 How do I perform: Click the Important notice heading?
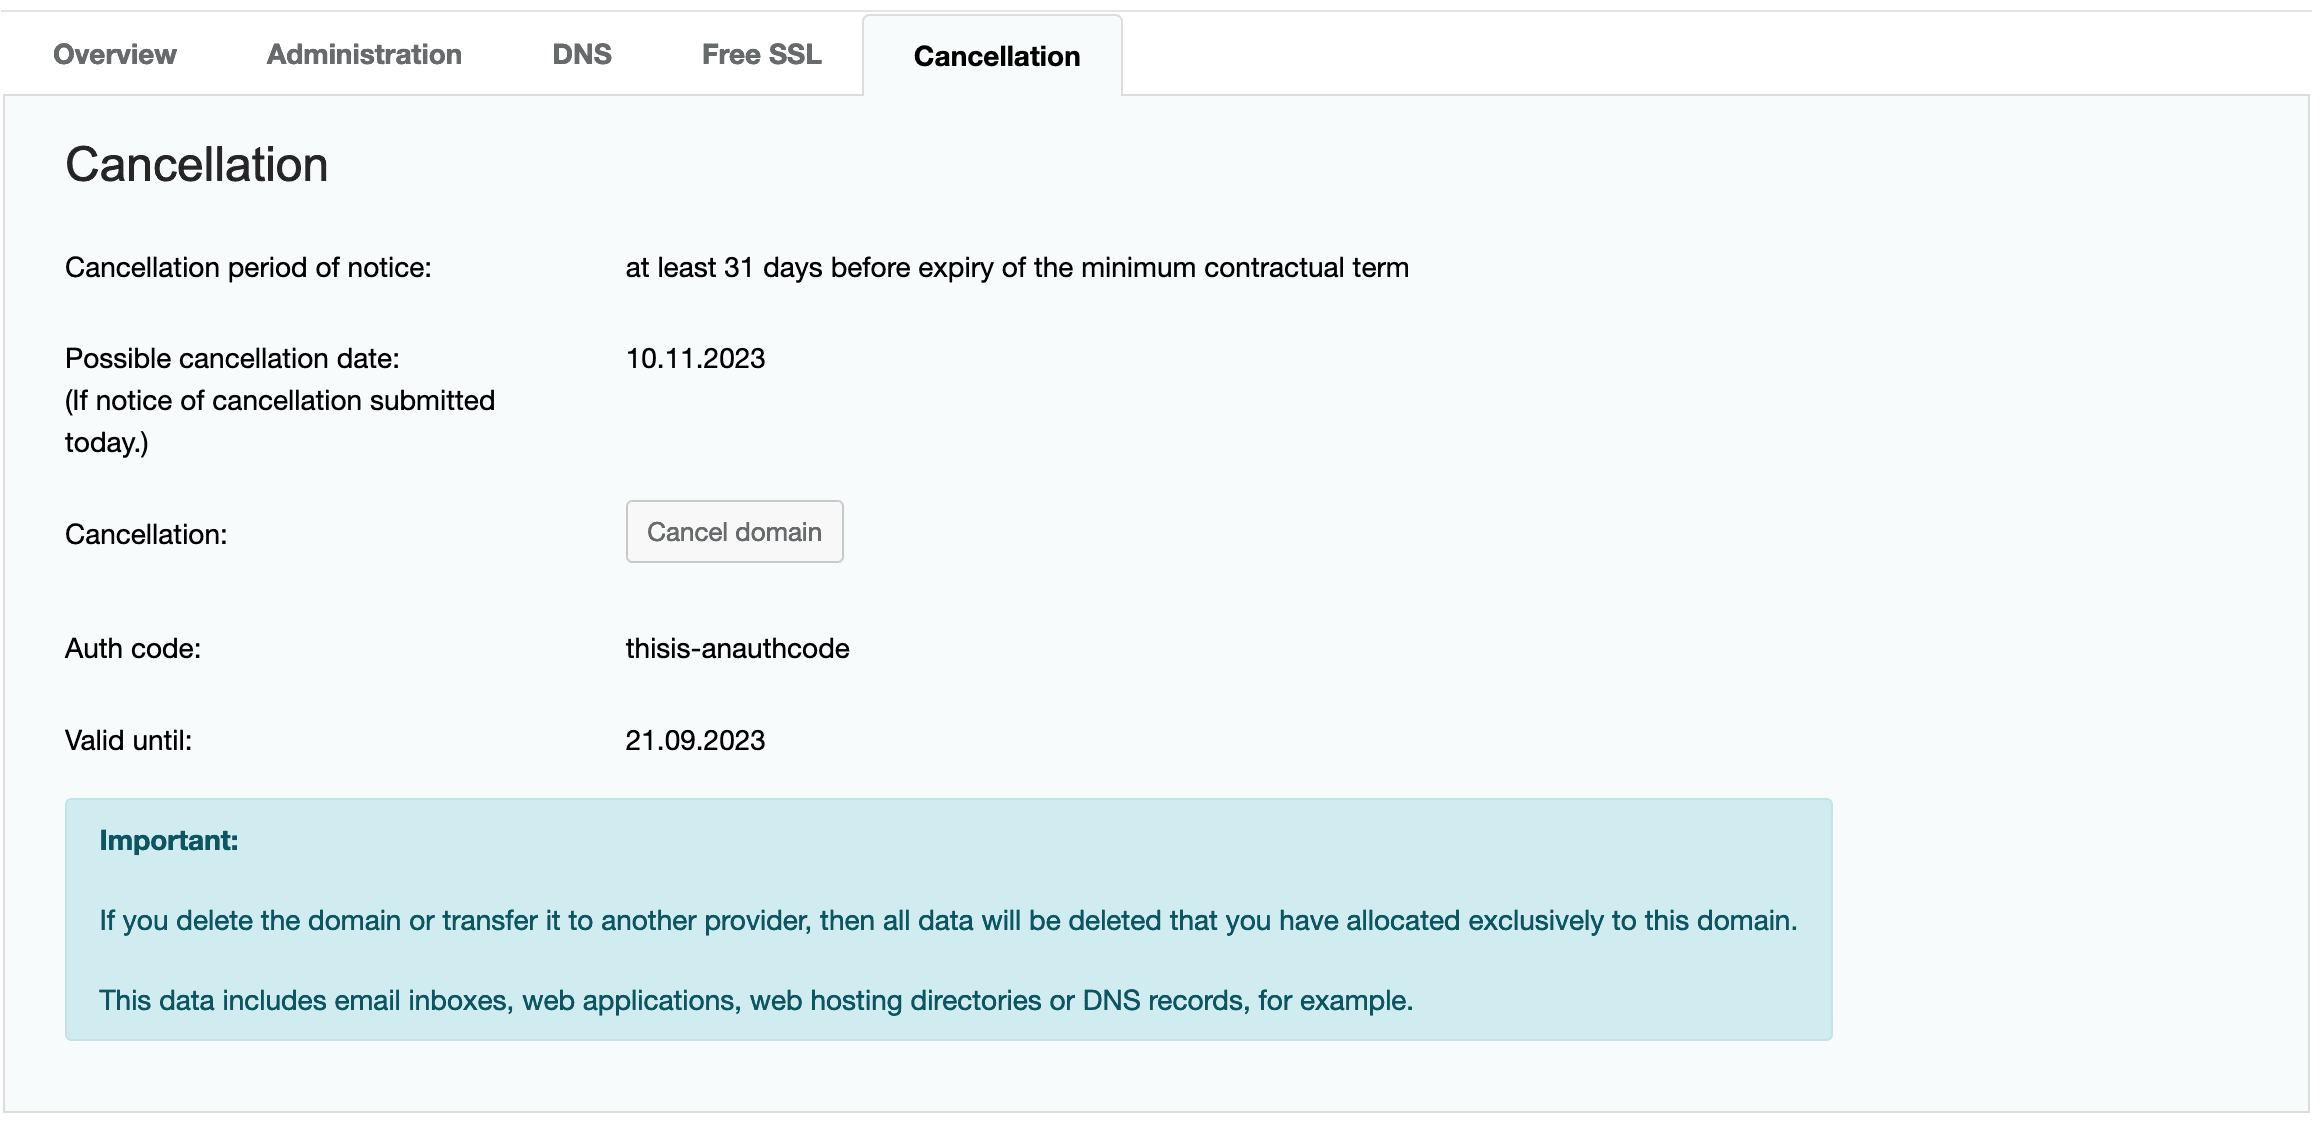[x=168, y=841]
